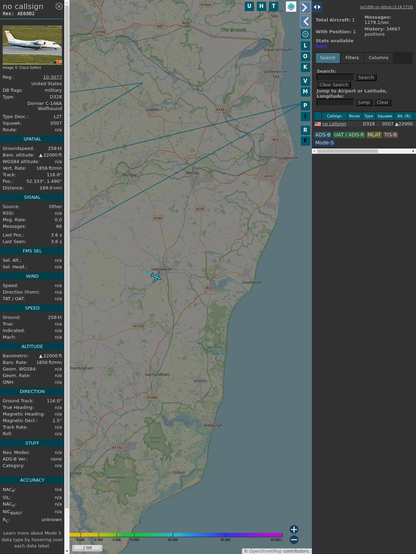Screen dimensions: 416x554
Task: Switch to the Filters tab
Action: coord(352,58)
